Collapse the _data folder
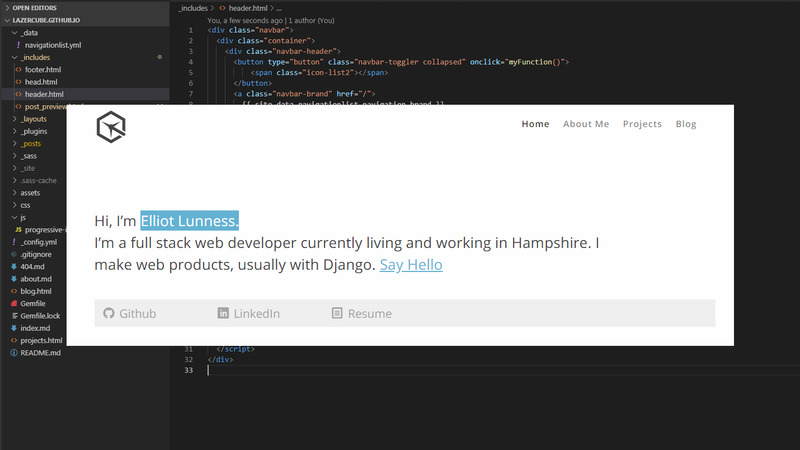 [x=14, y=33]
